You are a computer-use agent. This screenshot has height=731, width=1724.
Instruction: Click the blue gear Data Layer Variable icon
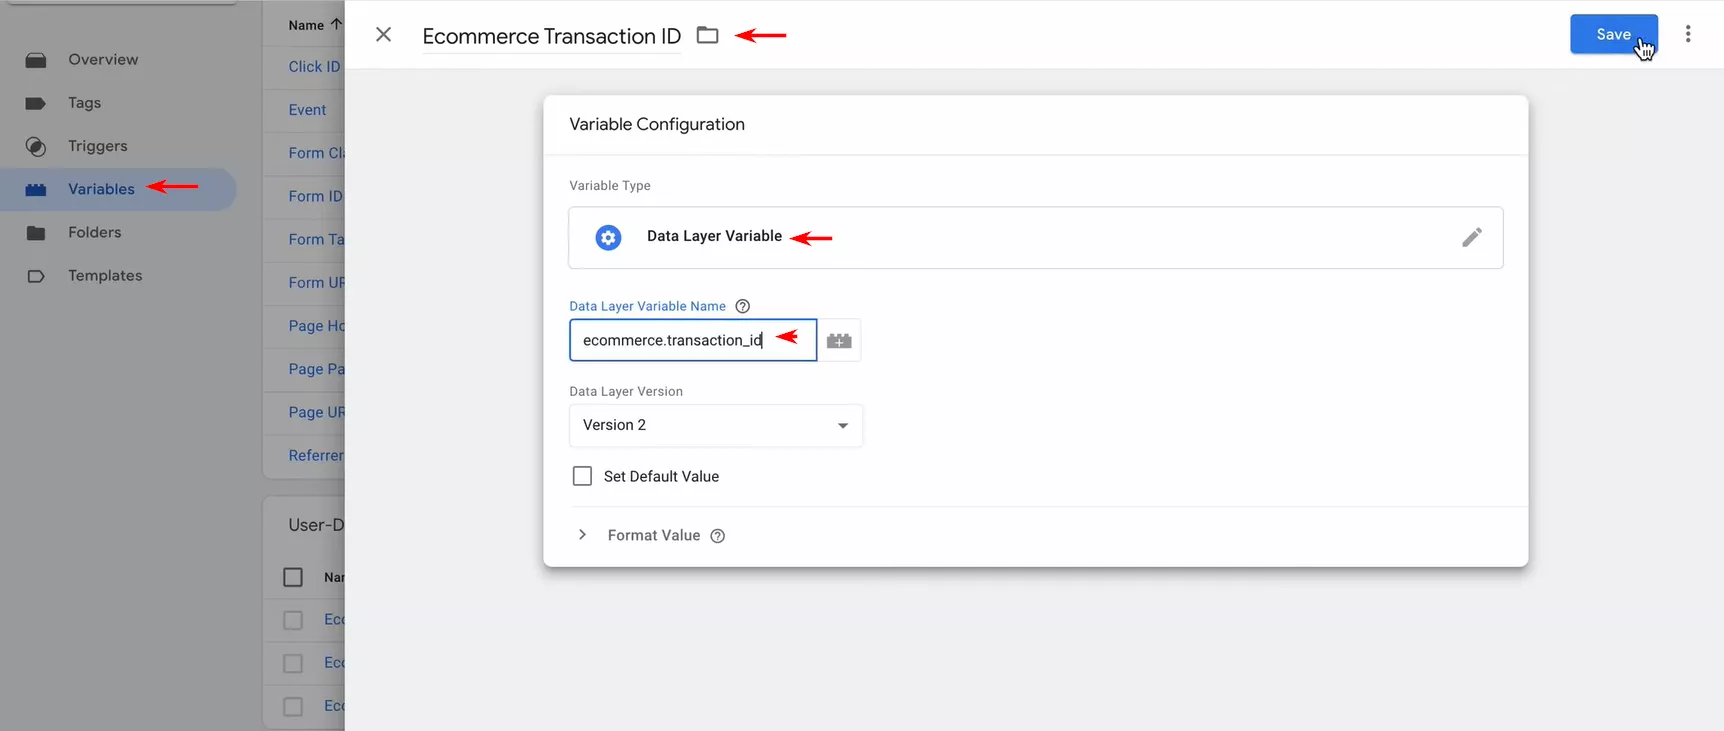coord(608,237)
